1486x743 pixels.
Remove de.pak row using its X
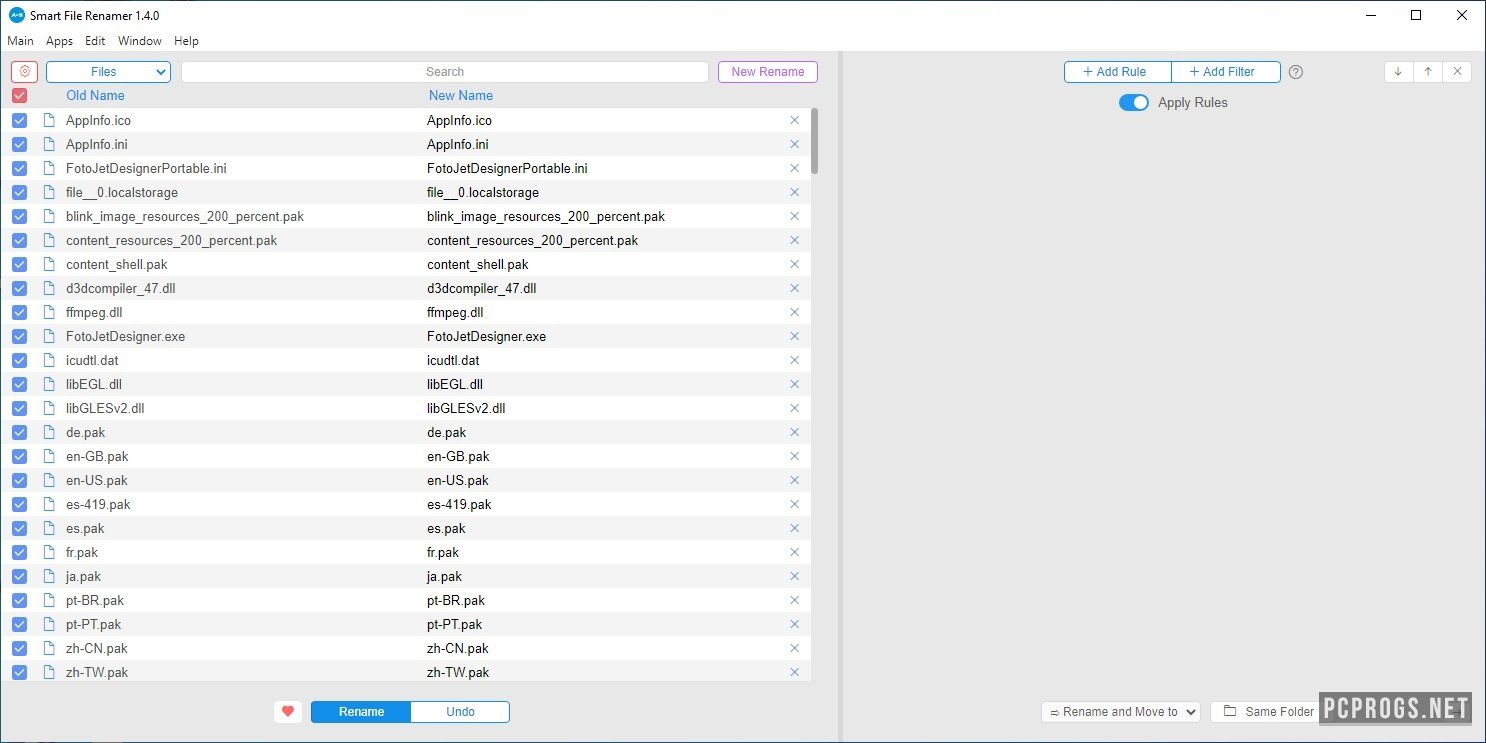(795, 432)
